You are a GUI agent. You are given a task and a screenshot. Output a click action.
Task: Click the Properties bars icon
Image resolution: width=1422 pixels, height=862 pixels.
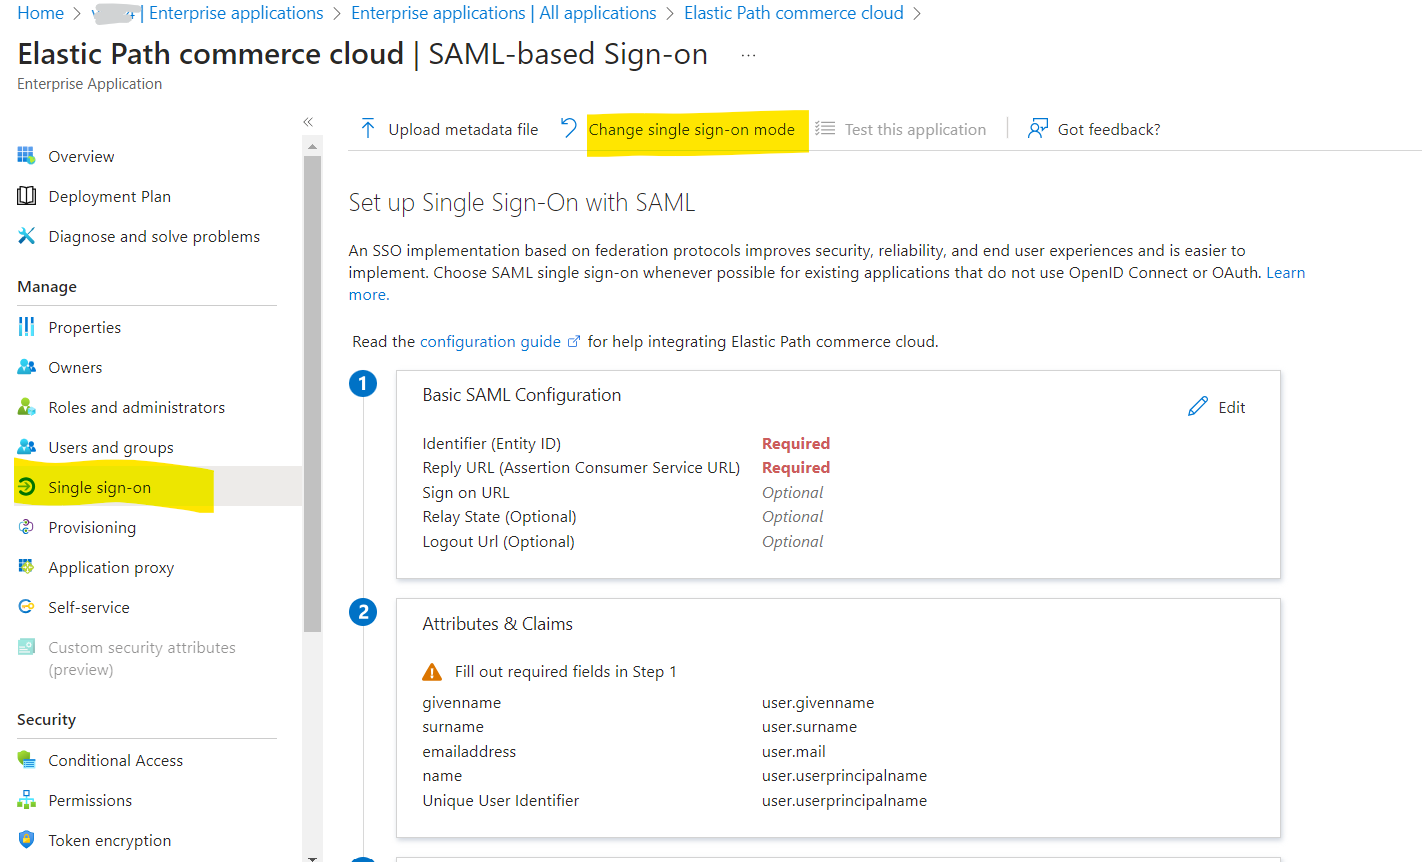(x=26, y=327)
